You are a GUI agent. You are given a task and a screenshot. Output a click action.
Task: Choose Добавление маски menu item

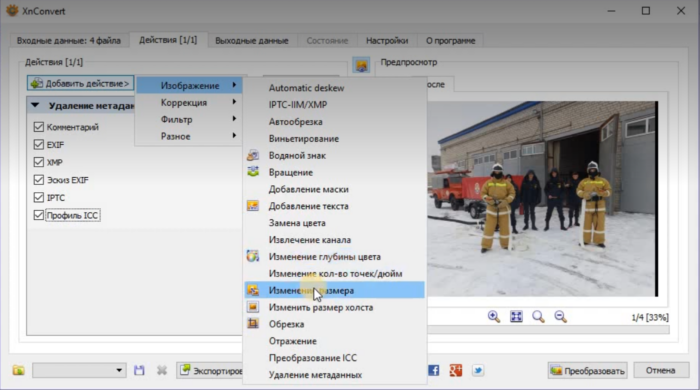(x=334, y=189)
